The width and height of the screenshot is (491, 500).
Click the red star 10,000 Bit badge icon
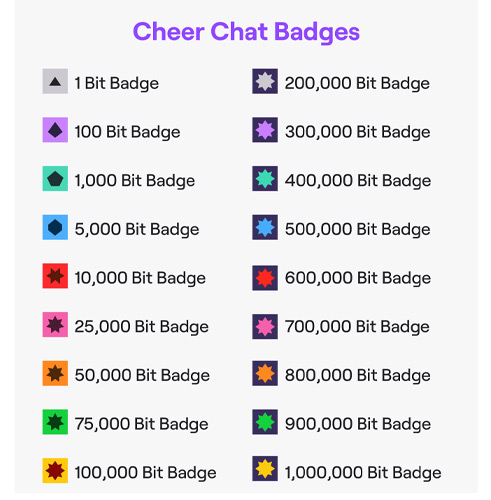click(55, 276)
